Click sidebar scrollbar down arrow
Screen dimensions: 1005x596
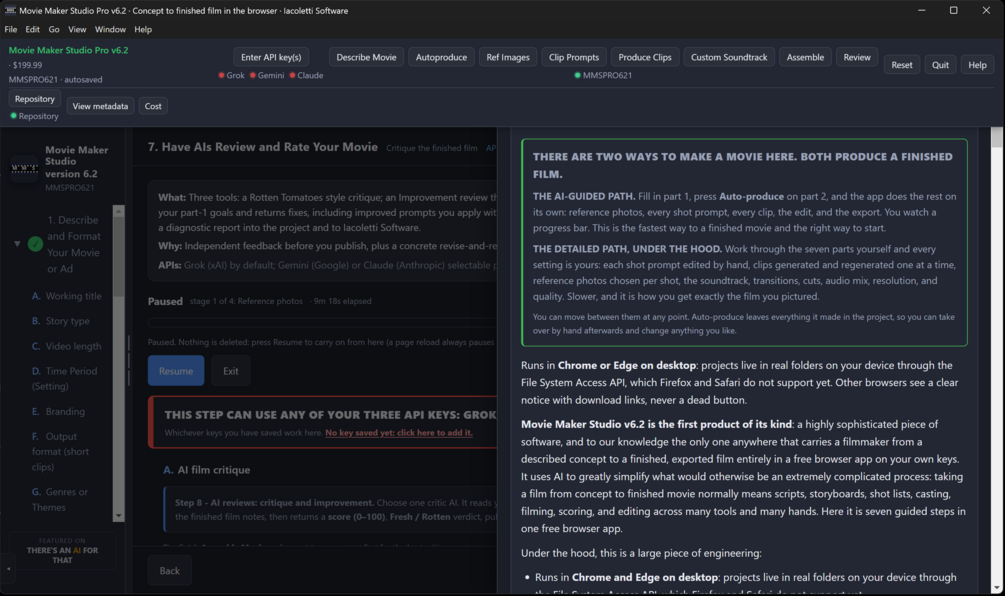(118, 515)
